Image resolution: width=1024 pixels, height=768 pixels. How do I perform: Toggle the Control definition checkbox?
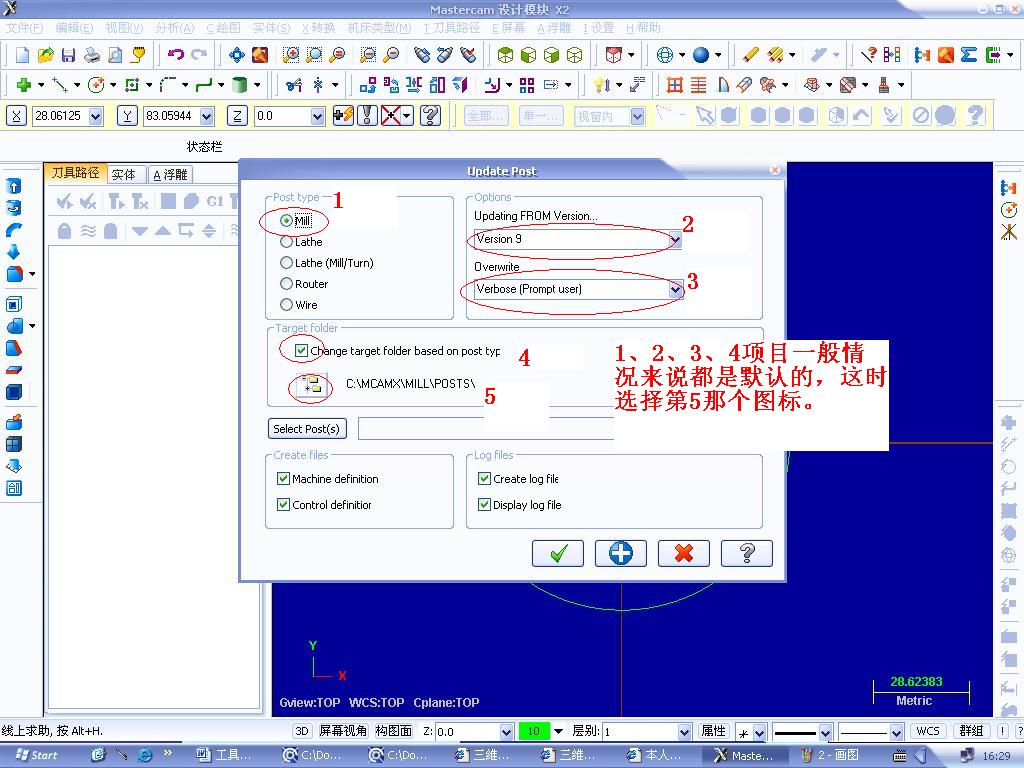pos(283,505)
